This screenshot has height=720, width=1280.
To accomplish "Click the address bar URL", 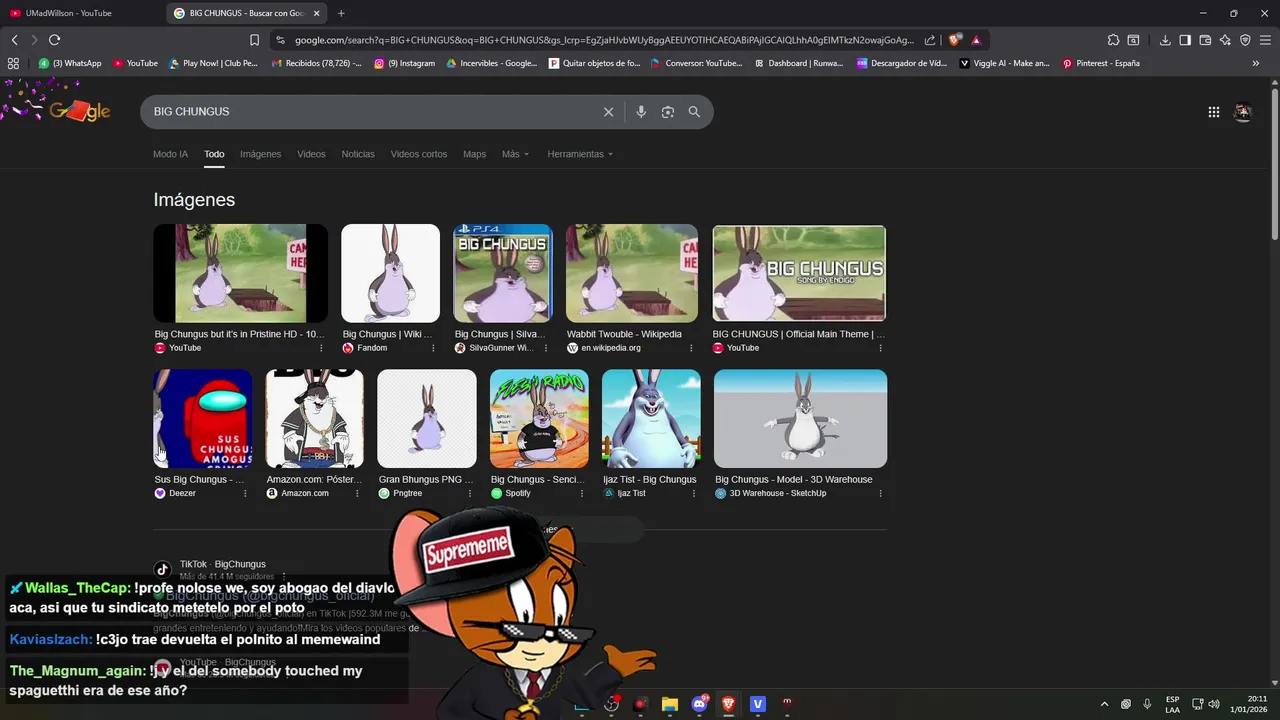I will pyautogui.click(x=604, y=40).
